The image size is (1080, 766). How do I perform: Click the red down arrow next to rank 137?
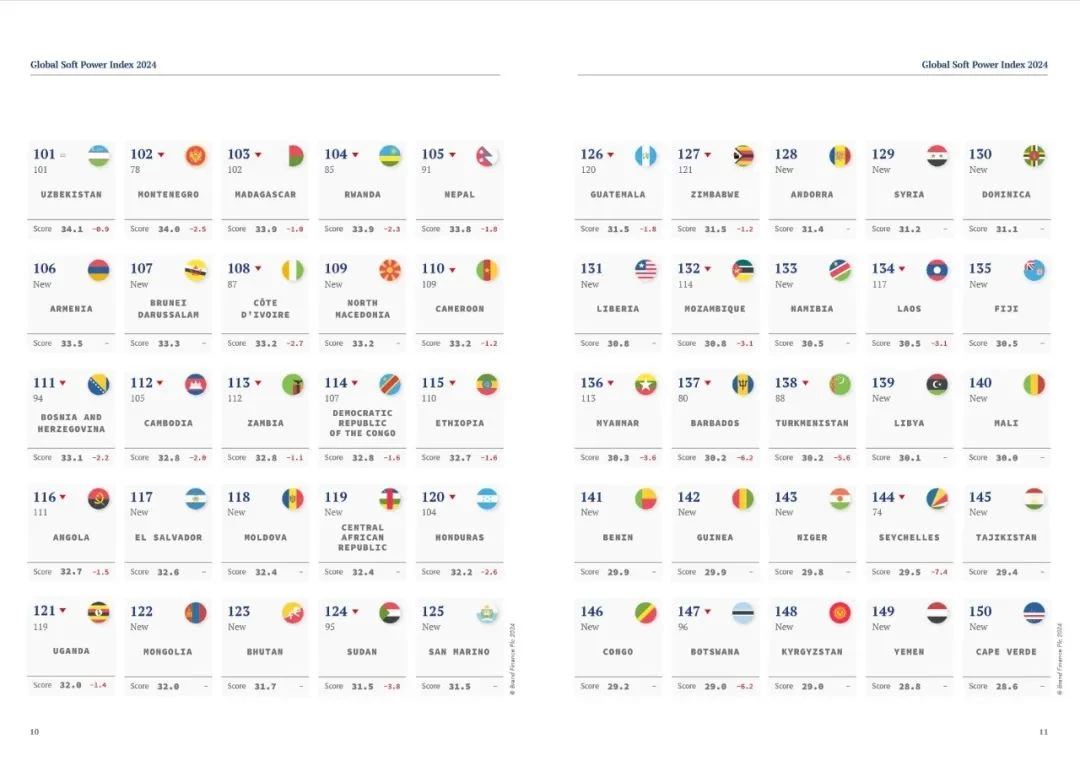click(x=708, y=383)
